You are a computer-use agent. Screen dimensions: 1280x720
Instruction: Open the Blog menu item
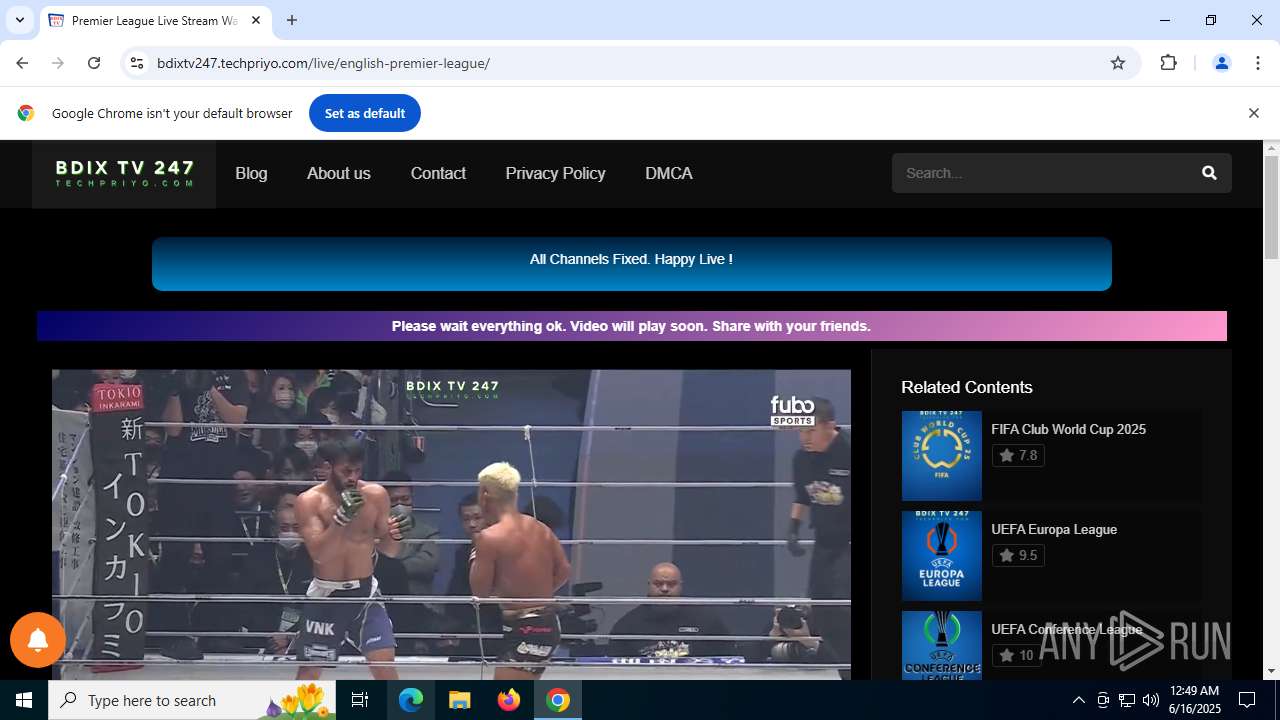tap(251, 173)
